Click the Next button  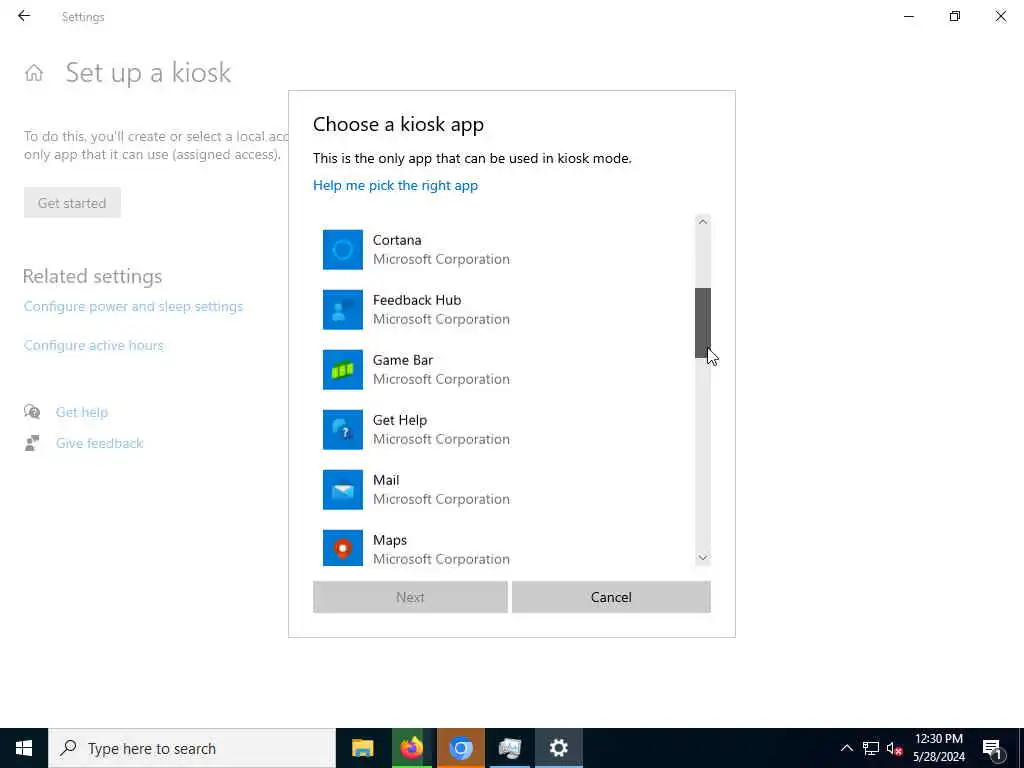point(410,597)
